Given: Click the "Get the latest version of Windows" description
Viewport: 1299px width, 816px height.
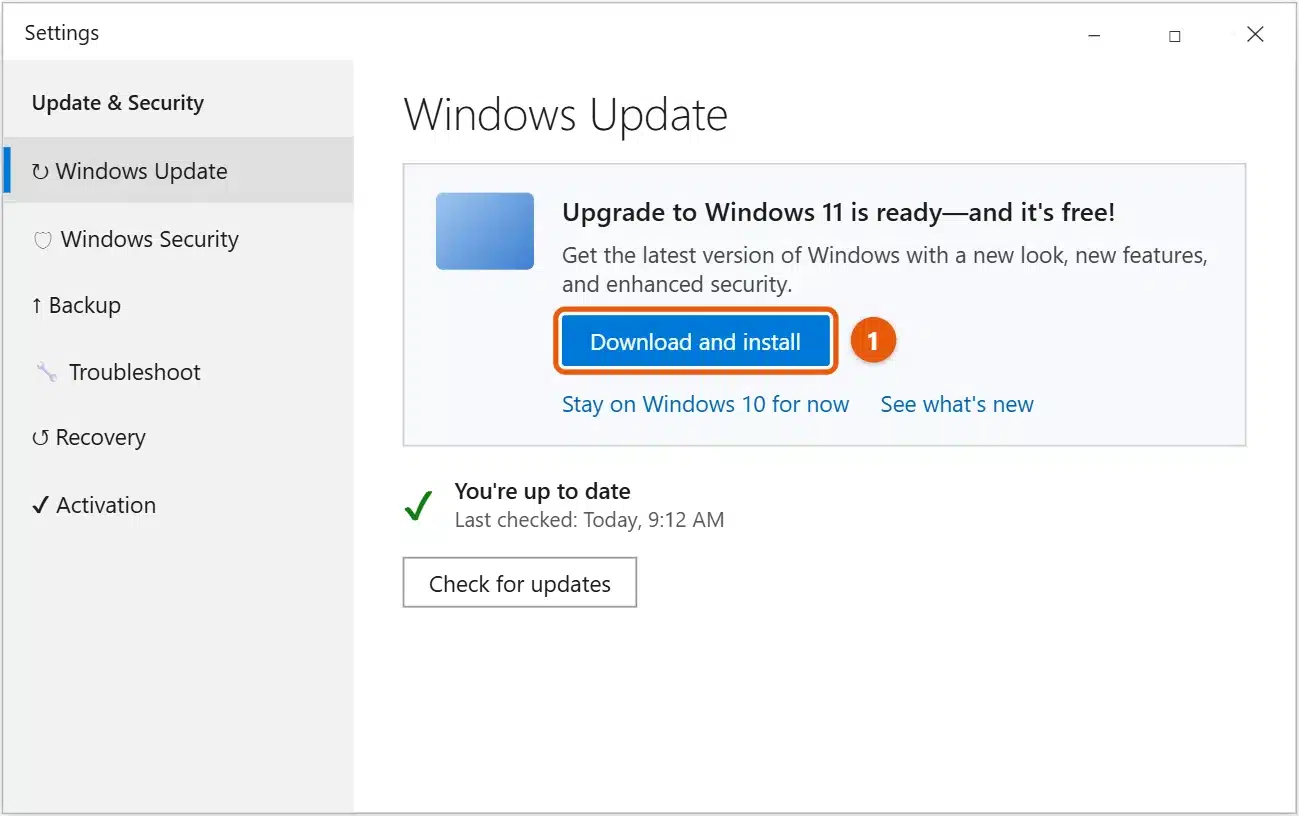Looking at the screenshot, I should coord(885,270).
